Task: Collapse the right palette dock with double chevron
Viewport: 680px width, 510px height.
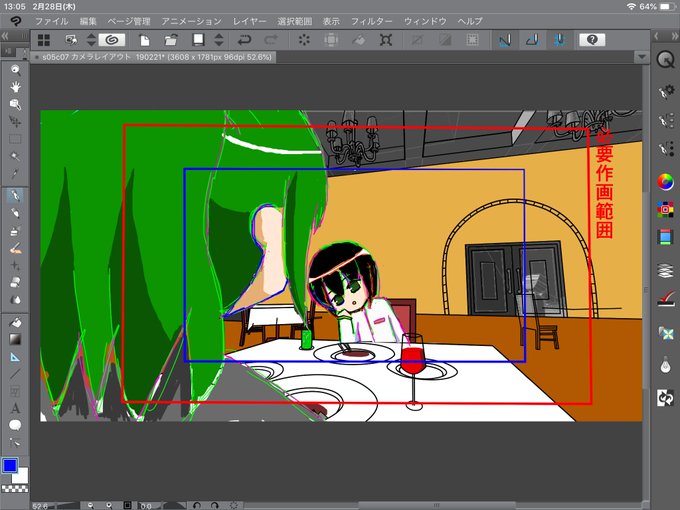Action: (674, 36)
